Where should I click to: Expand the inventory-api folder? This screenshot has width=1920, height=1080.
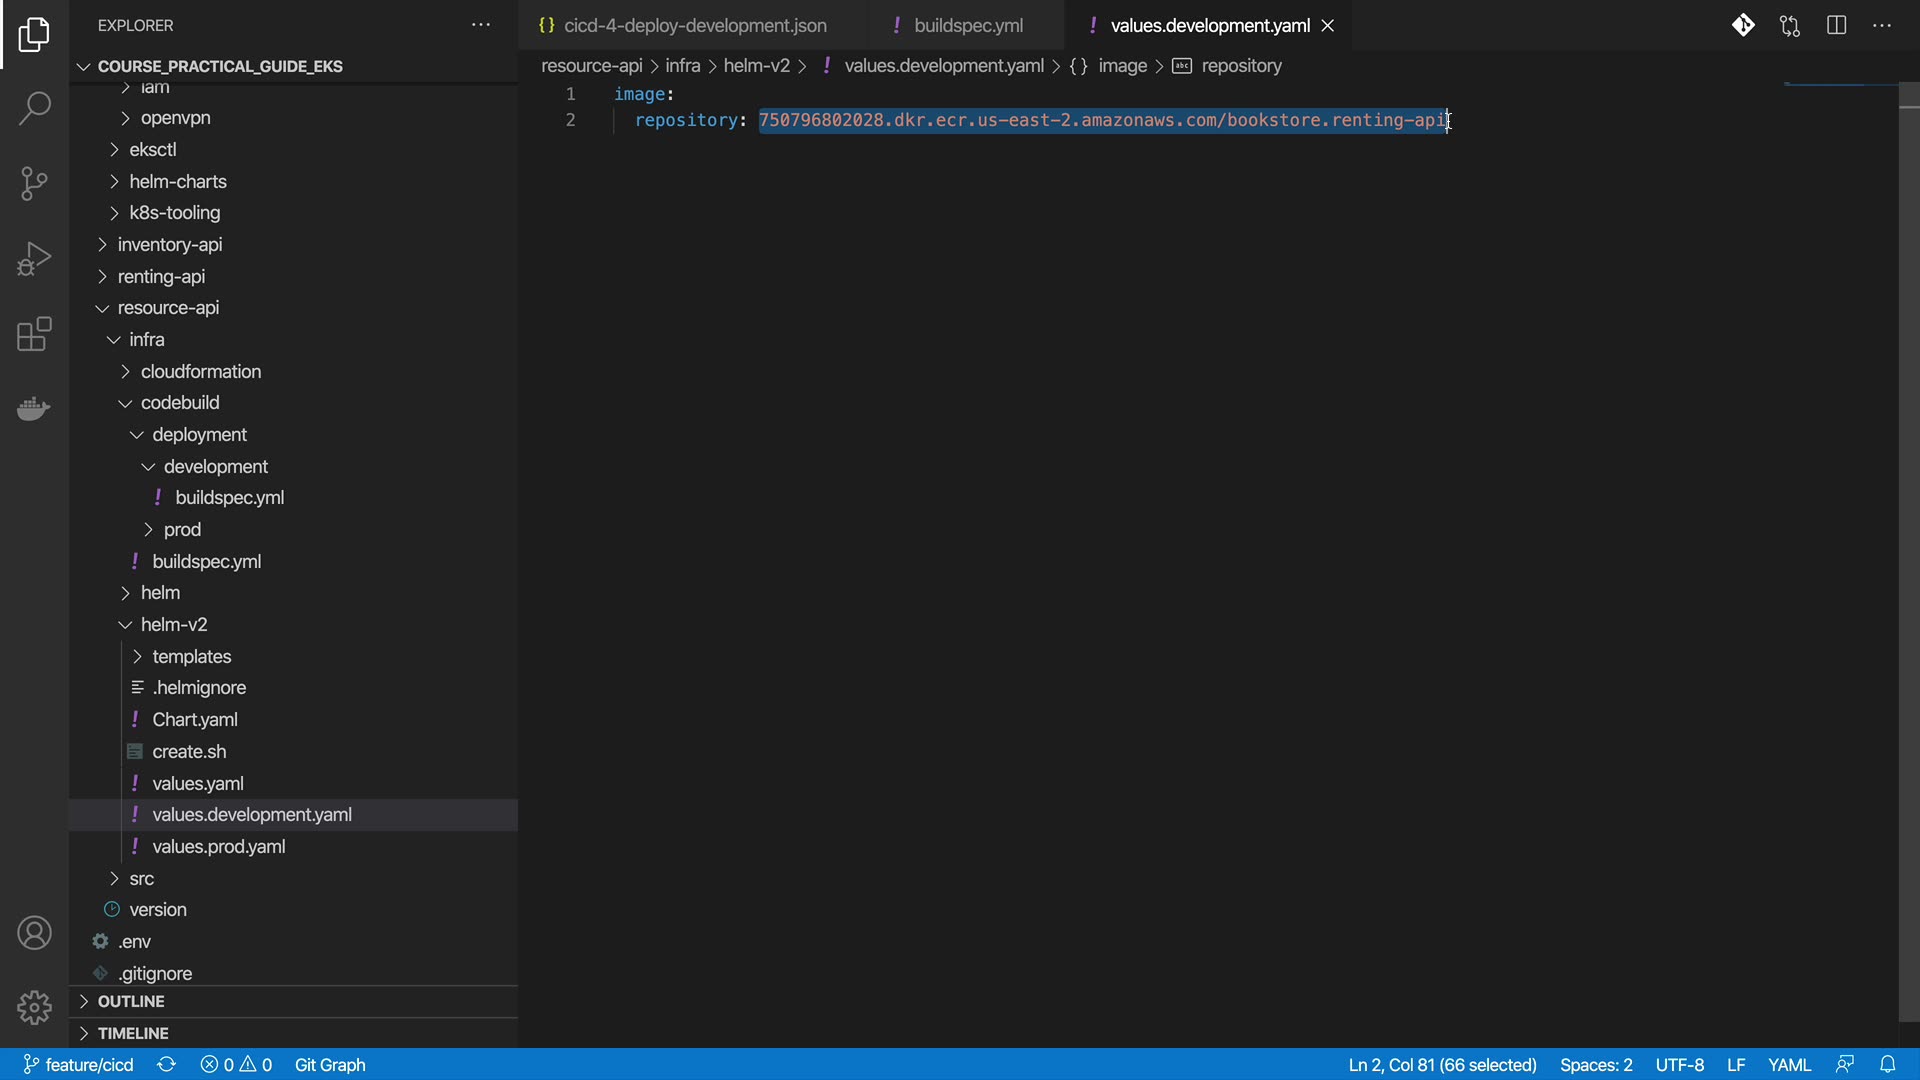coord(169,245)
